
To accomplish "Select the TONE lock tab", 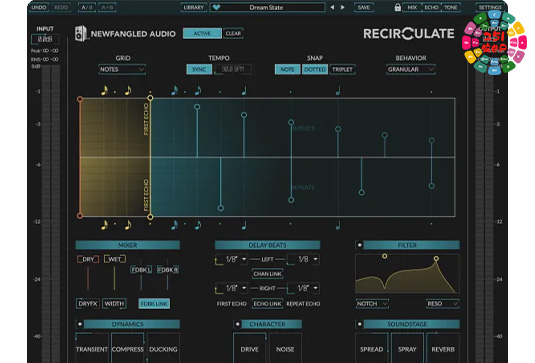I will pos(451,7).
